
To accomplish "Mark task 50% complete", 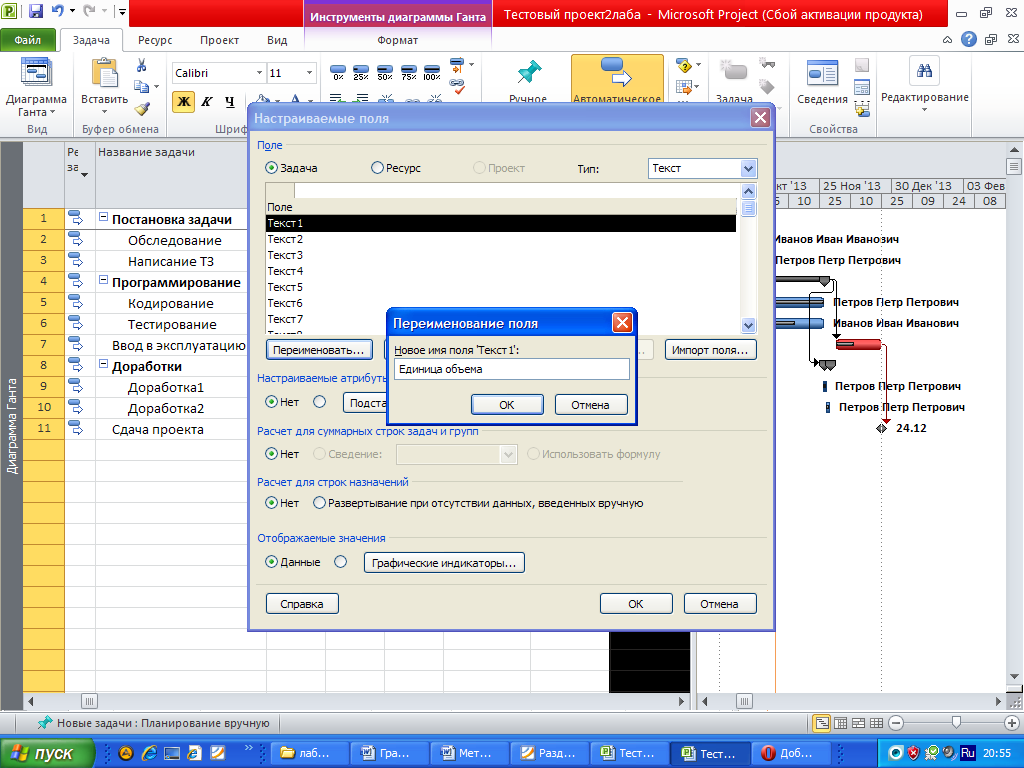I will point(385,72).
